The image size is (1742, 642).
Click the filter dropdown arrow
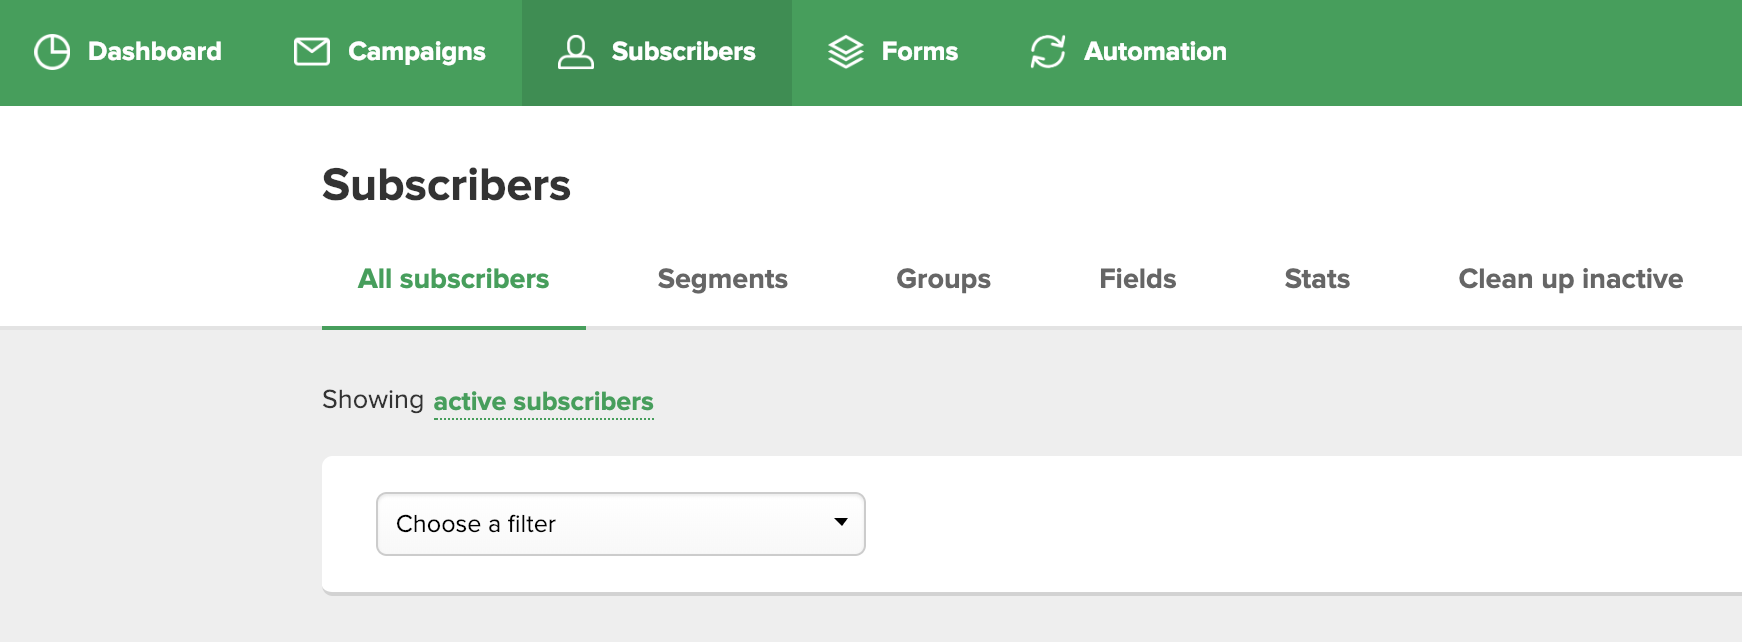click(x=841, y=522)
